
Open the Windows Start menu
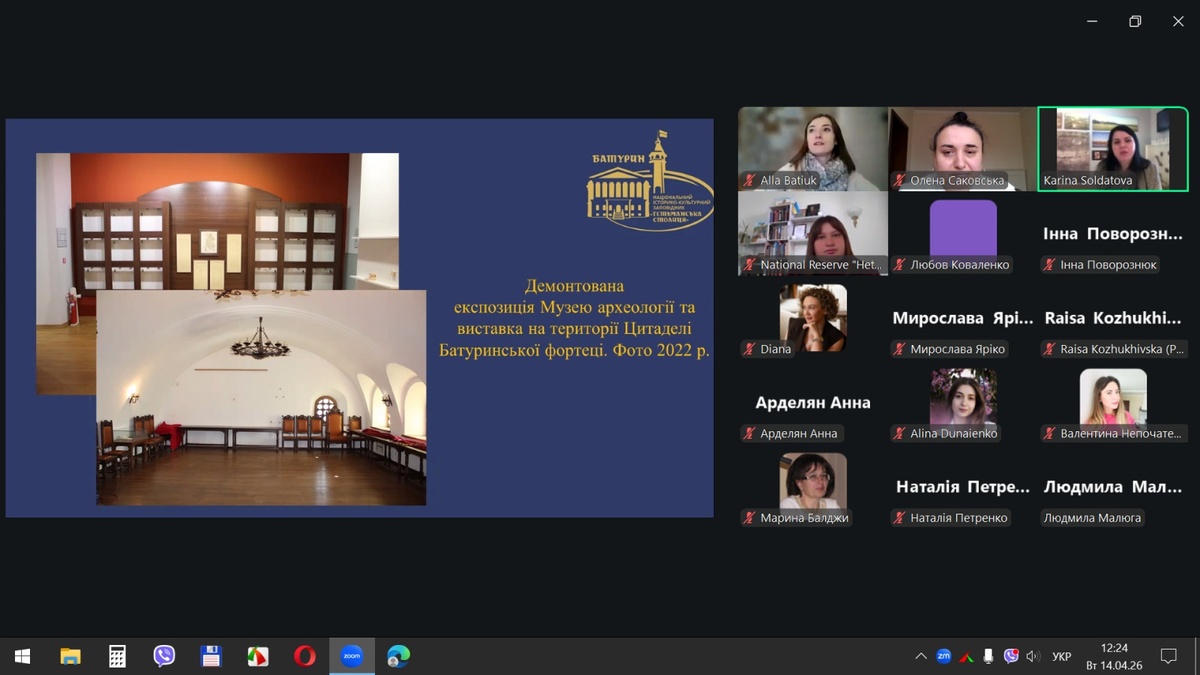pos(22,656)
